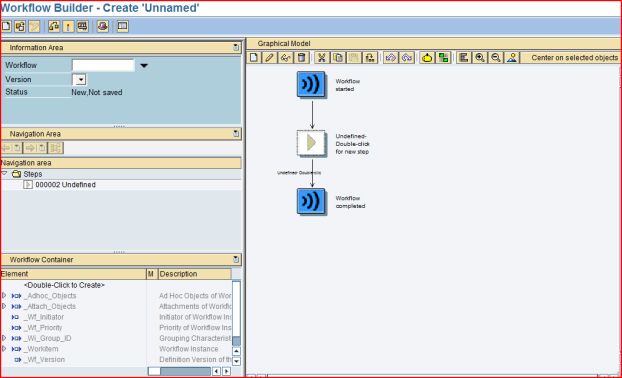The height and width of the screenshot is (378, 622).
Task: Select the Undefined step node in the diagram
Action: tap(311, 143)
